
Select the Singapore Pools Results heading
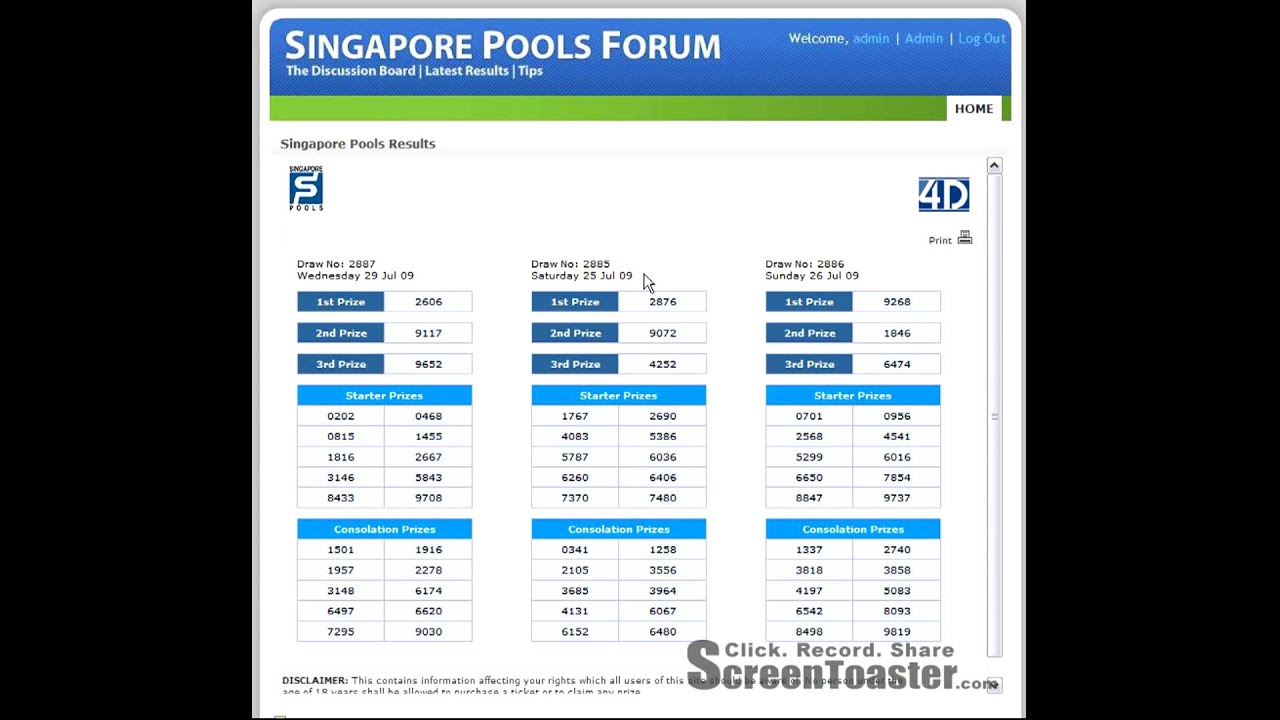358,144
